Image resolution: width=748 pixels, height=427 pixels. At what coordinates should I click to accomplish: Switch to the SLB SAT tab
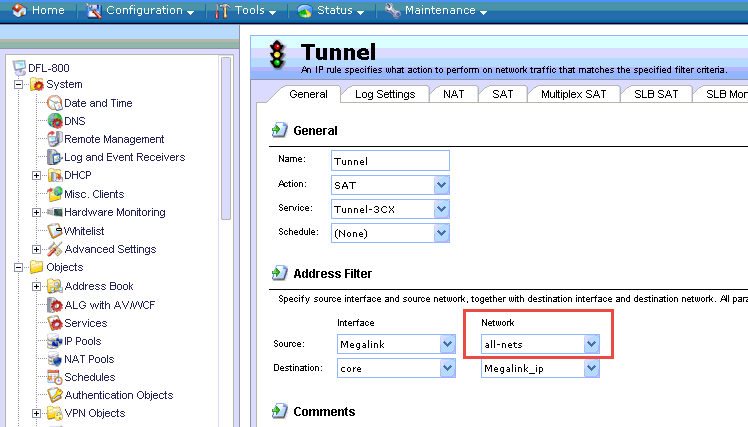click(656, 94)
